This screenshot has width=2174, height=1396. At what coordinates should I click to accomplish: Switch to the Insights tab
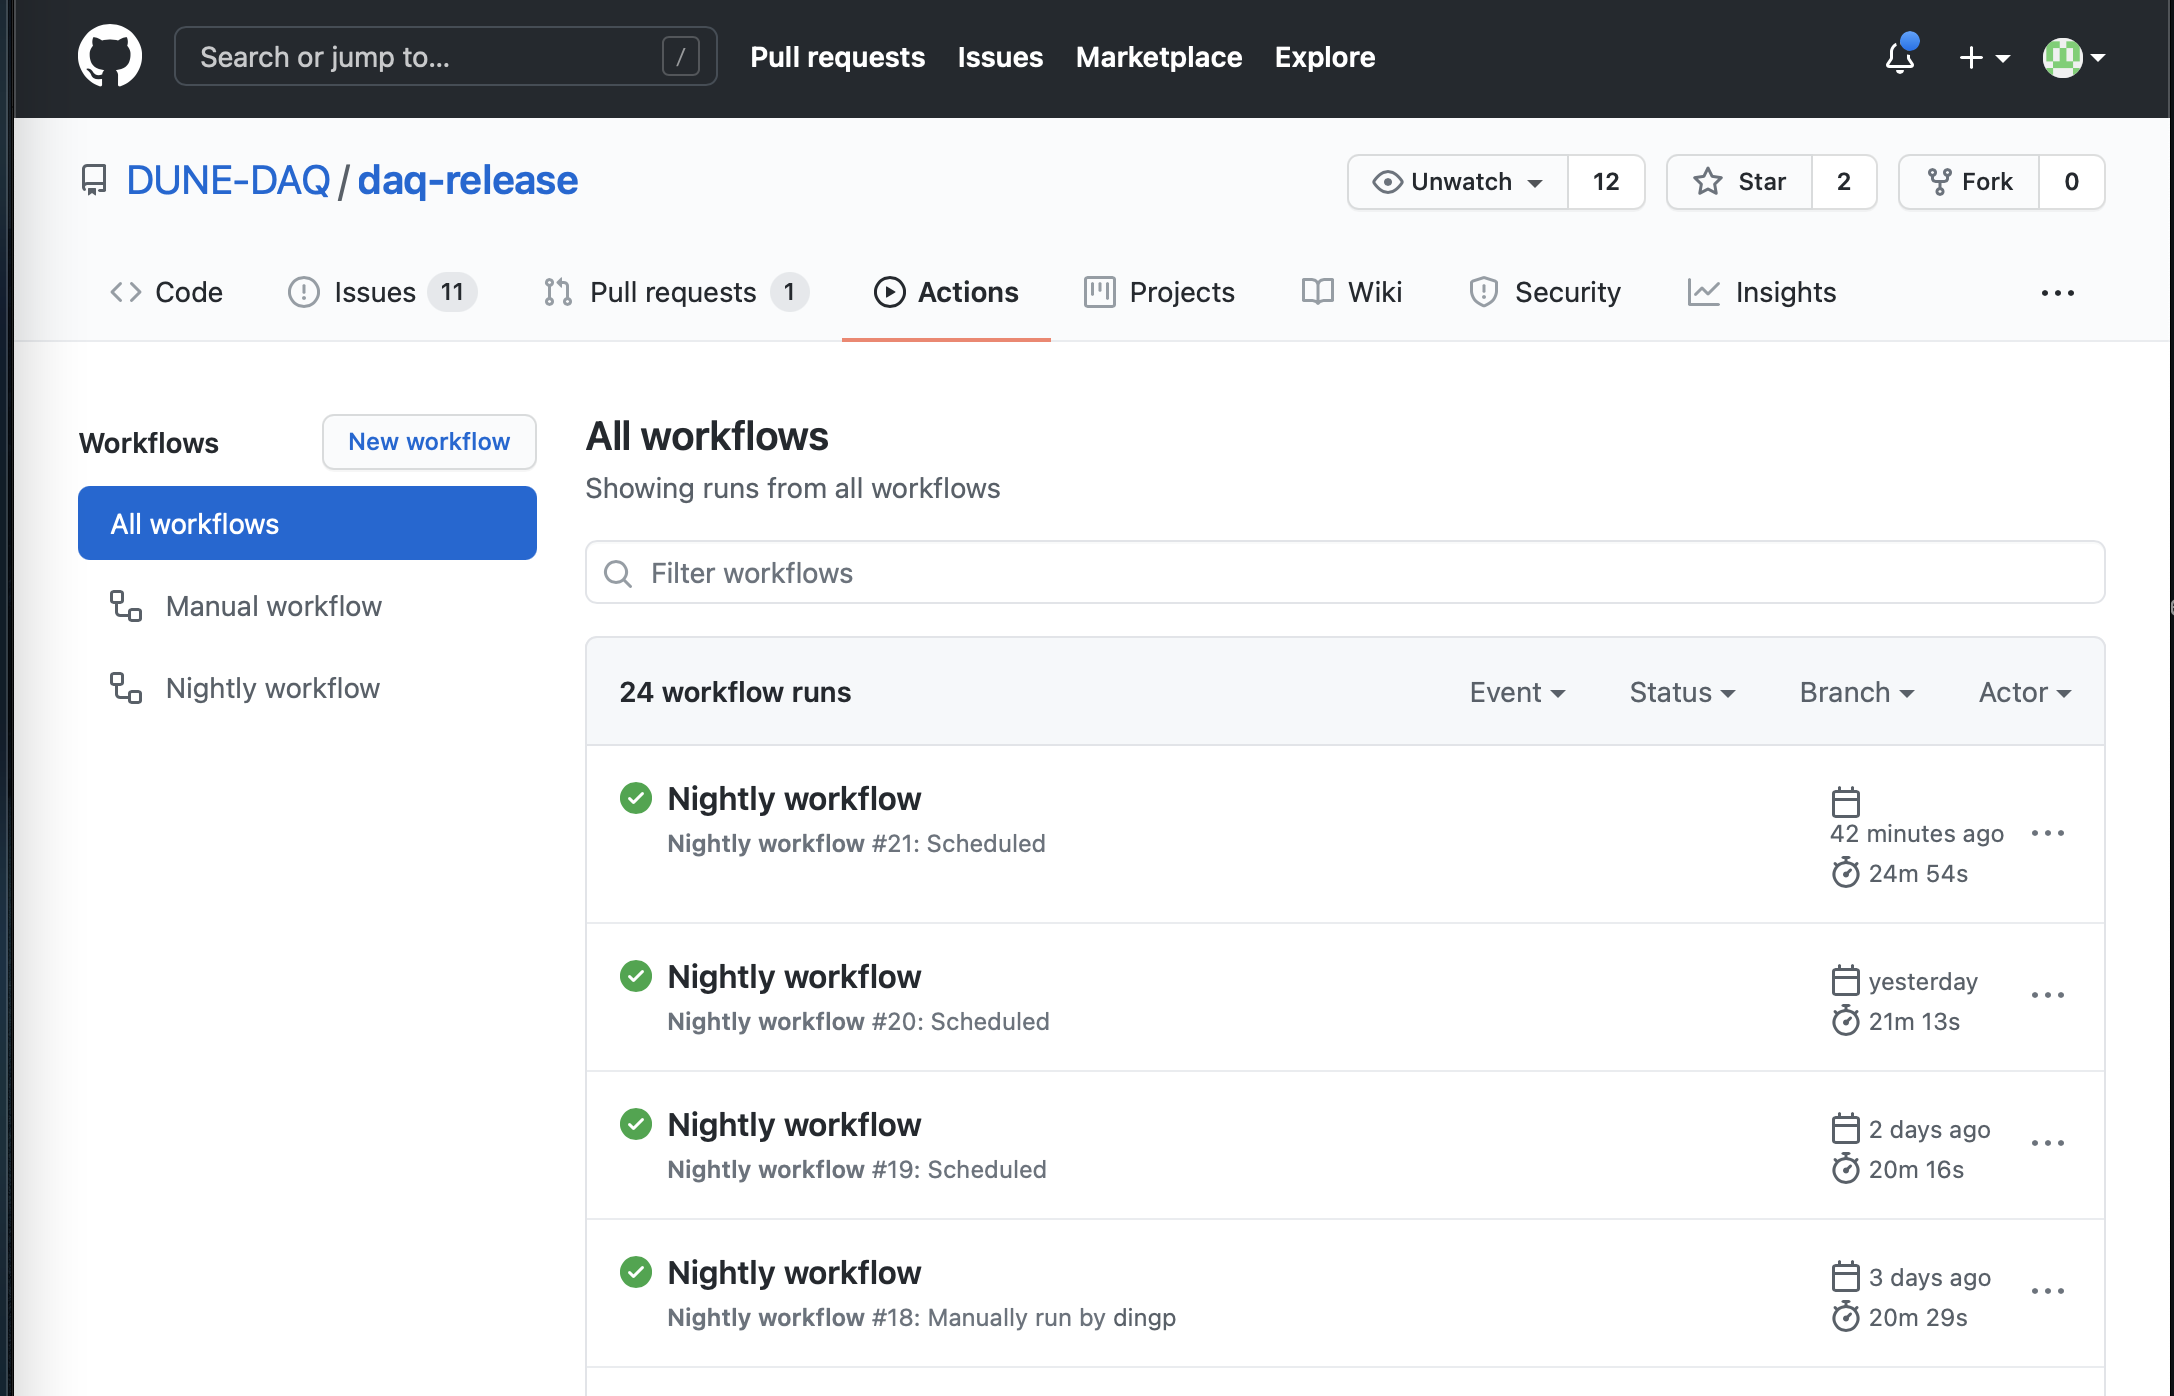1762,292
